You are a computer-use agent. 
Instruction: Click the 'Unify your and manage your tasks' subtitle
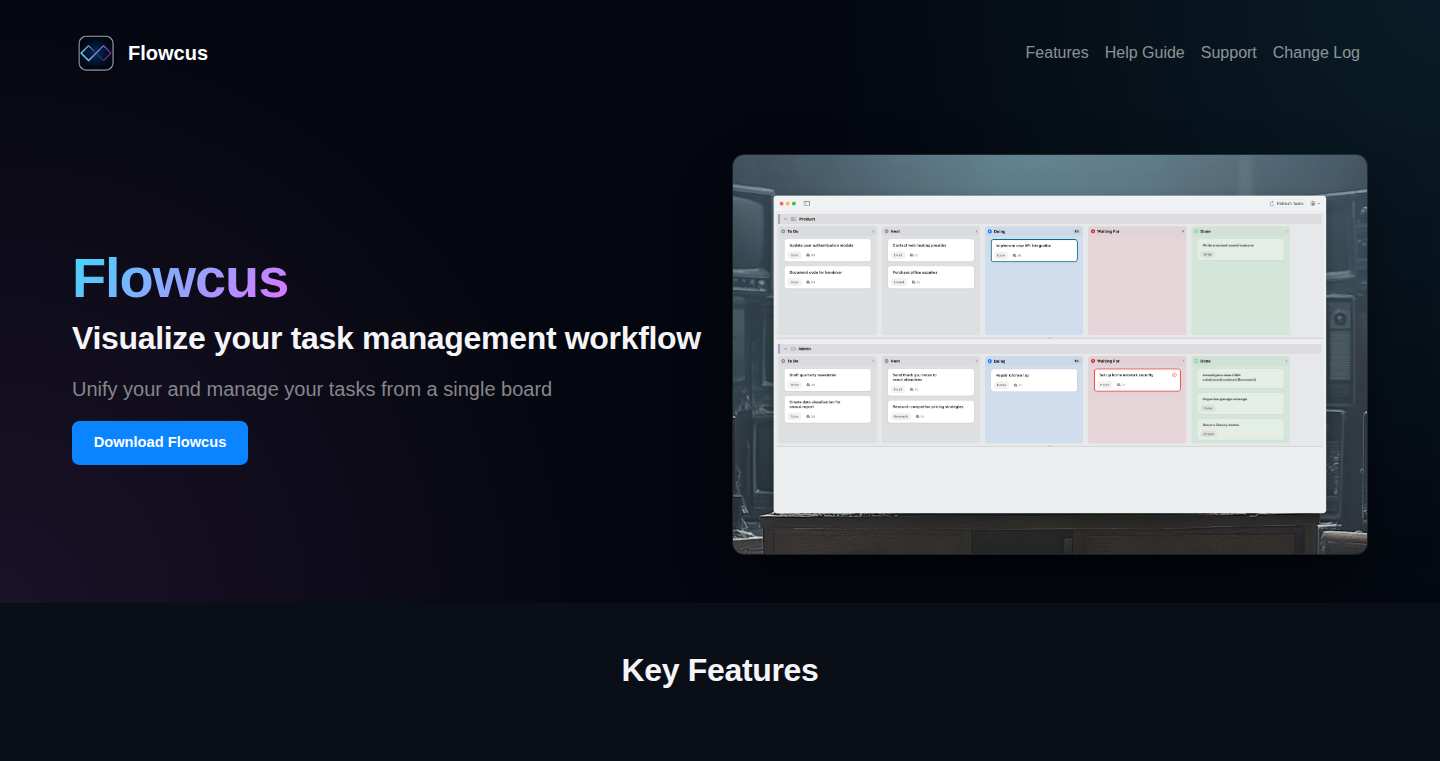[x=312, y=389]
